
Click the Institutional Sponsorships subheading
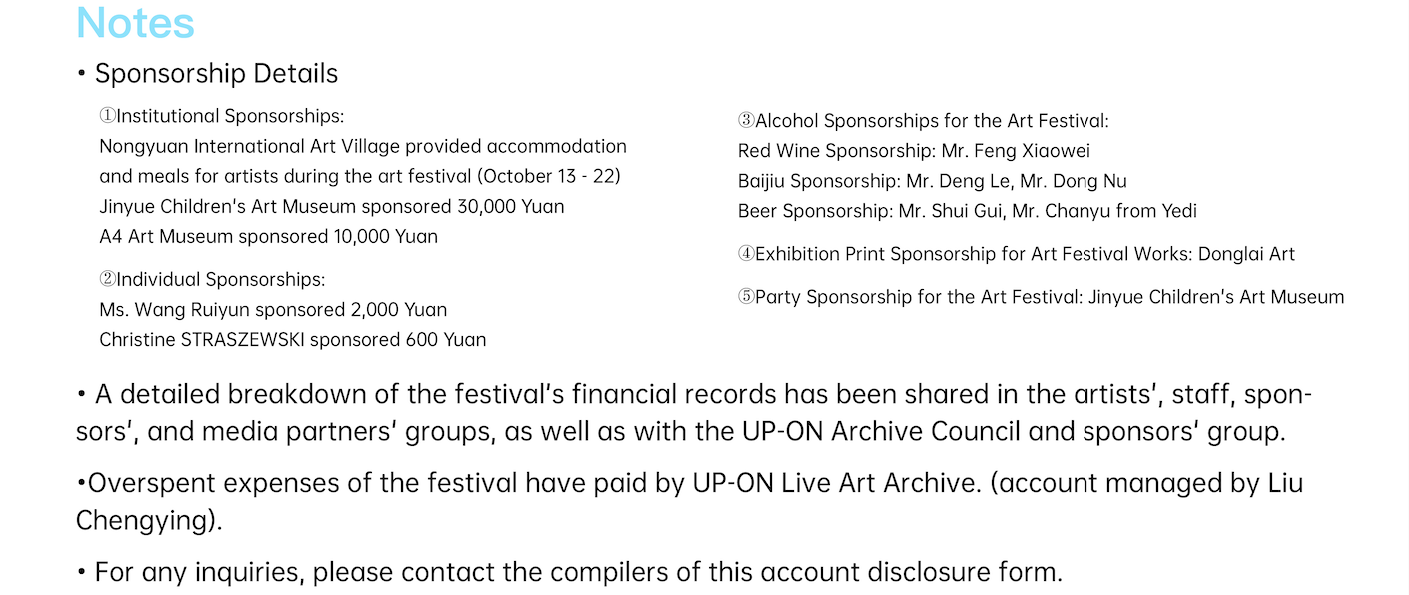point(222,116)
